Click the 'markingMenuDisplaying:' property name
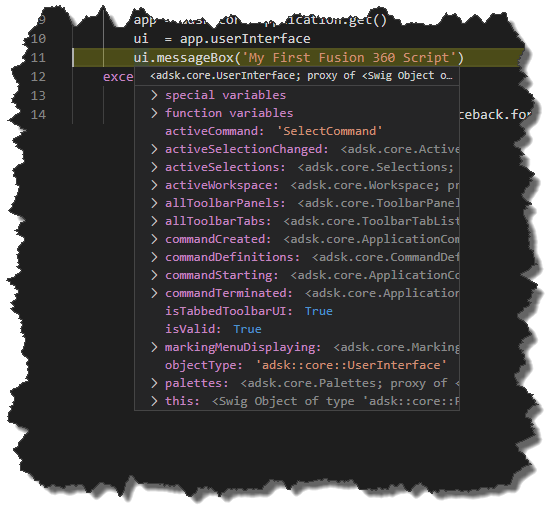Screen dimensions: 560x520 click(243, 347)
